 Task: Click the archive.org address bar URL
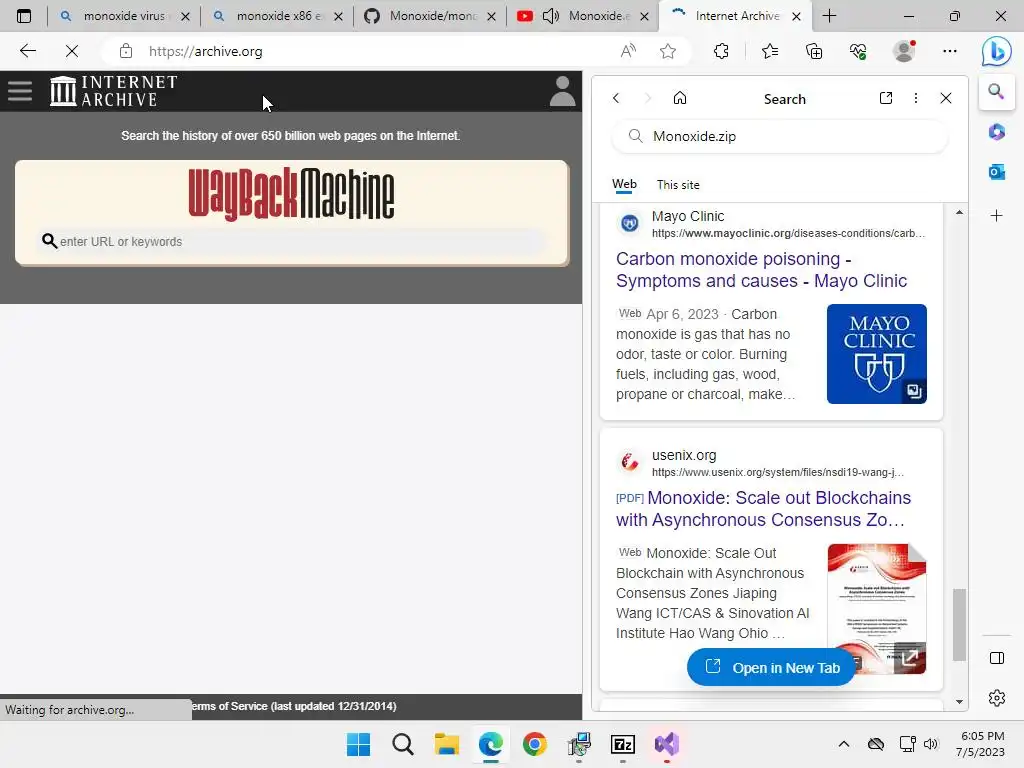click(205, 51)
